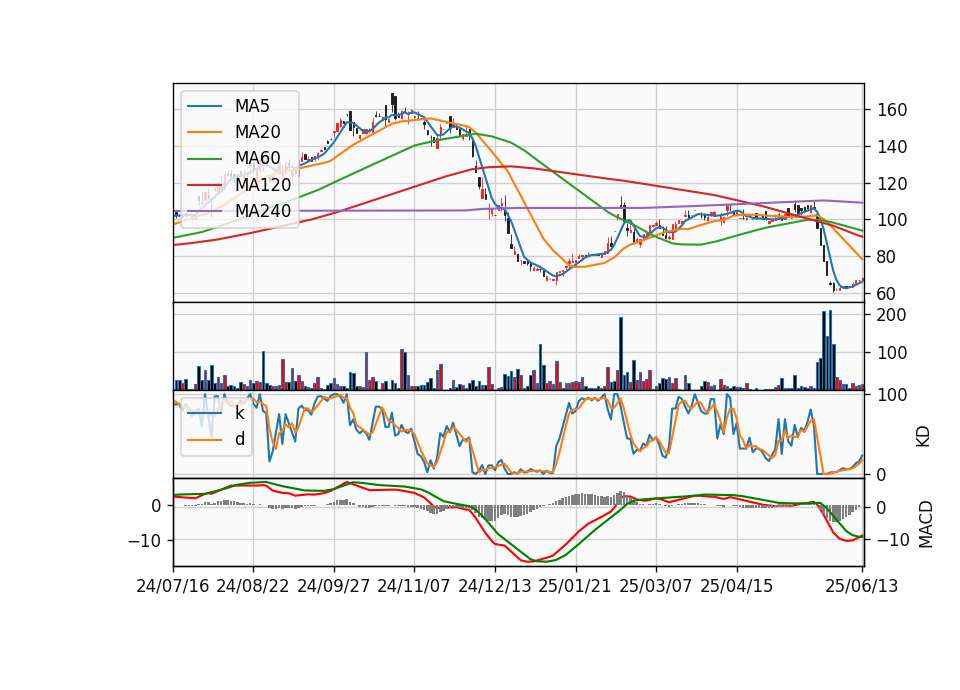Click the 24/11/07 date tick label
The height and width of the screenshot is (690, 960).
pos(414,586)
